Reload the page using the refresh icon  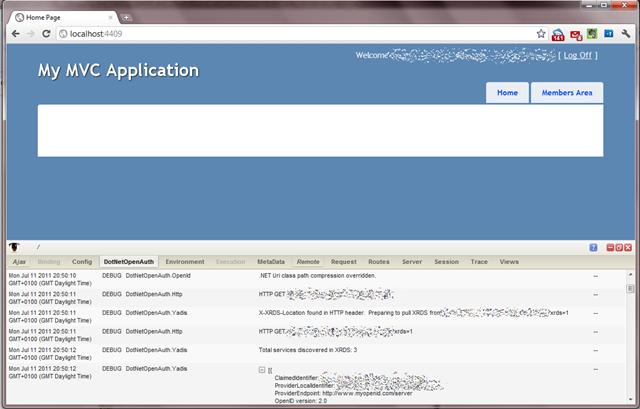48,33
